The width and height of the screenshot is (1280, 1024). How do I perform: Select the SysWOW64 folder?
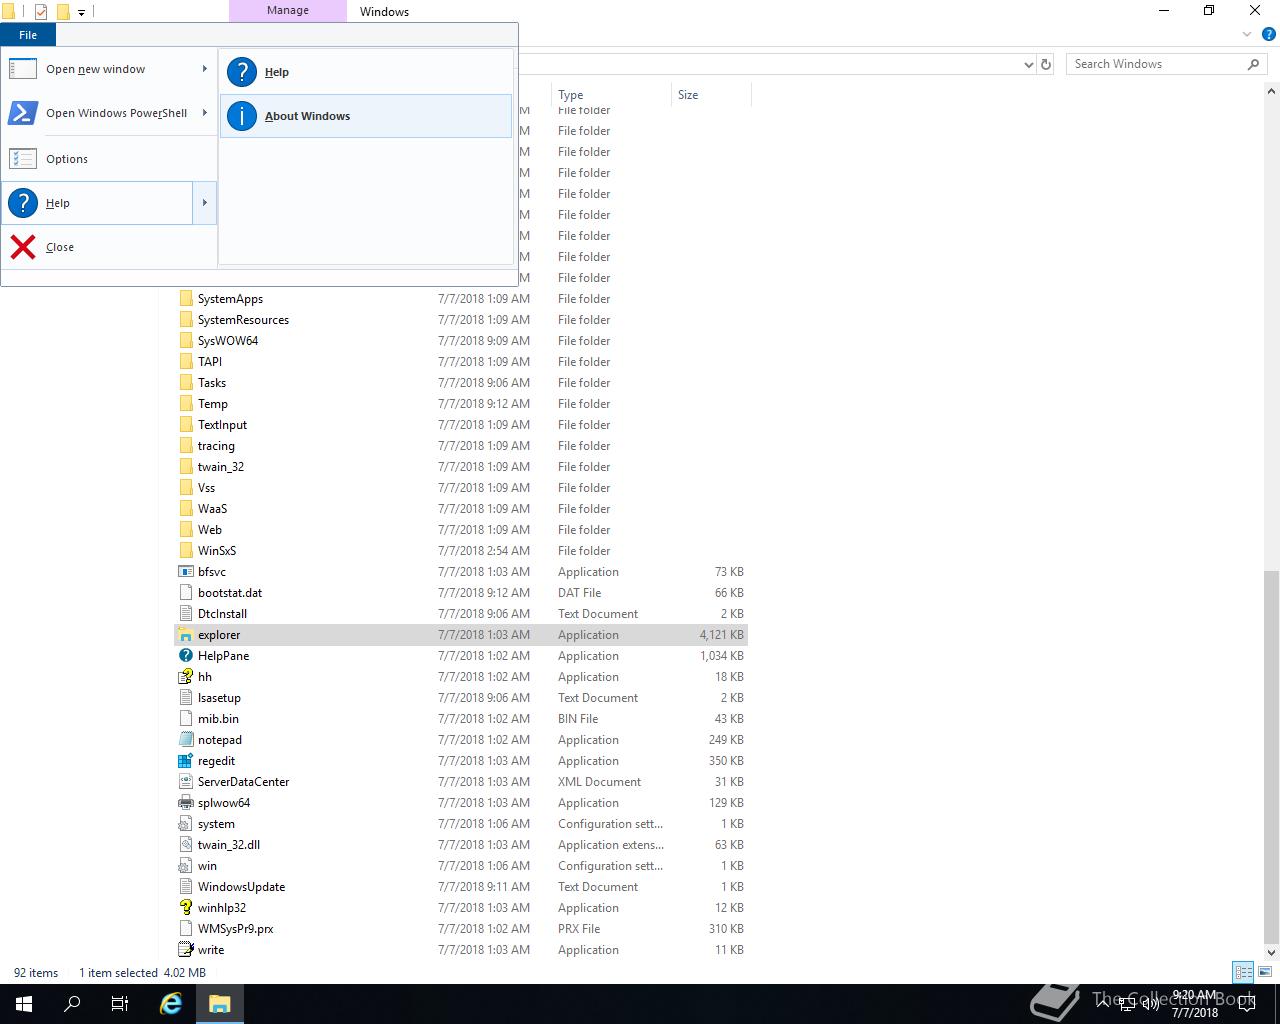(228, 341)
